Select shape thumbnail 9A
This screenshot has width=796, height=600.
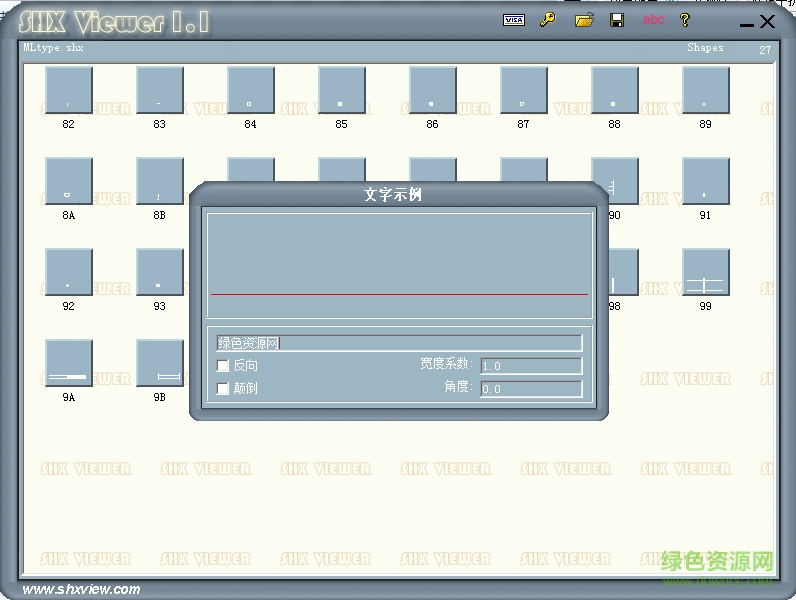[x=69, y=363]
